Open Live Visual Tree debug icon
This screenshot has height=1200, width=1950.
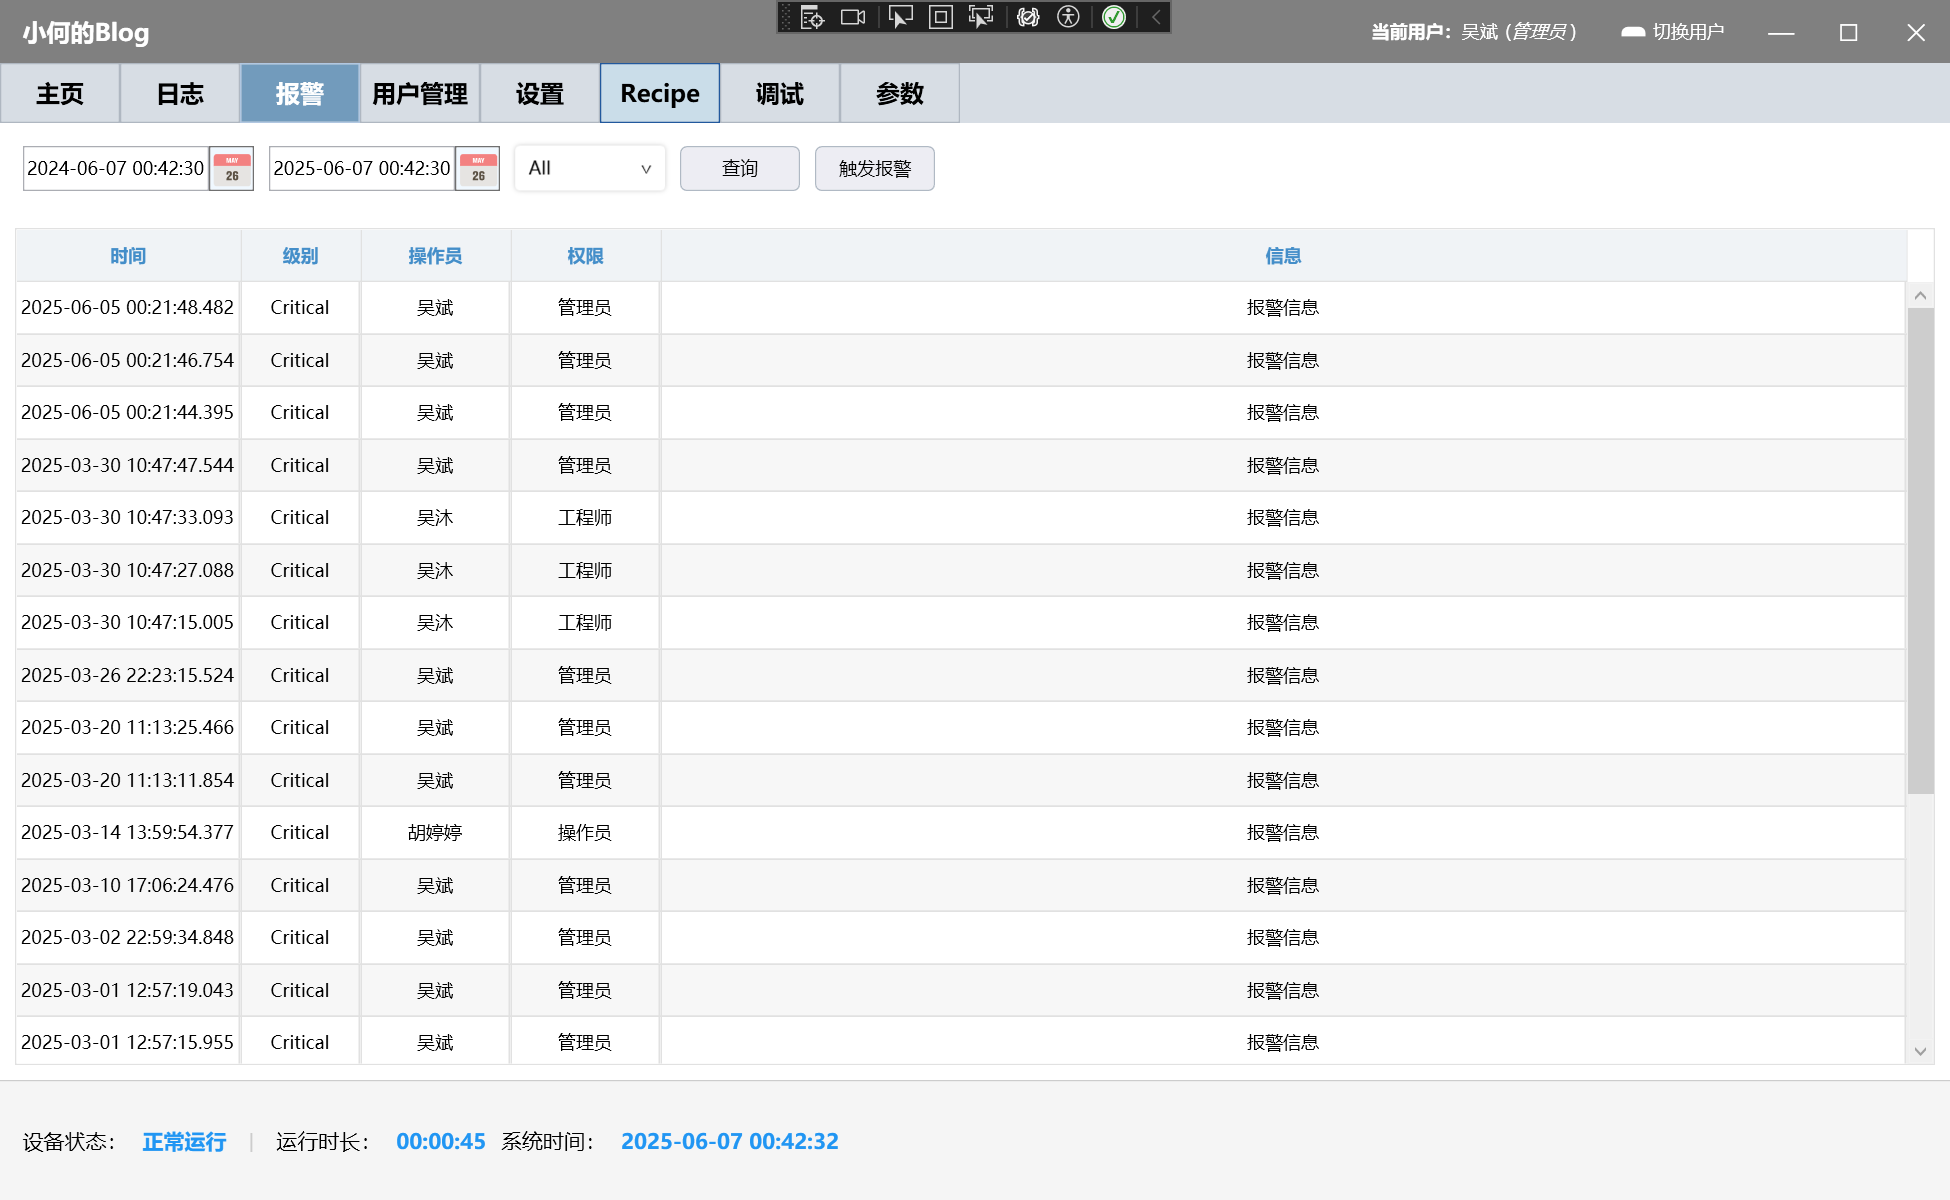click(812, 17)
